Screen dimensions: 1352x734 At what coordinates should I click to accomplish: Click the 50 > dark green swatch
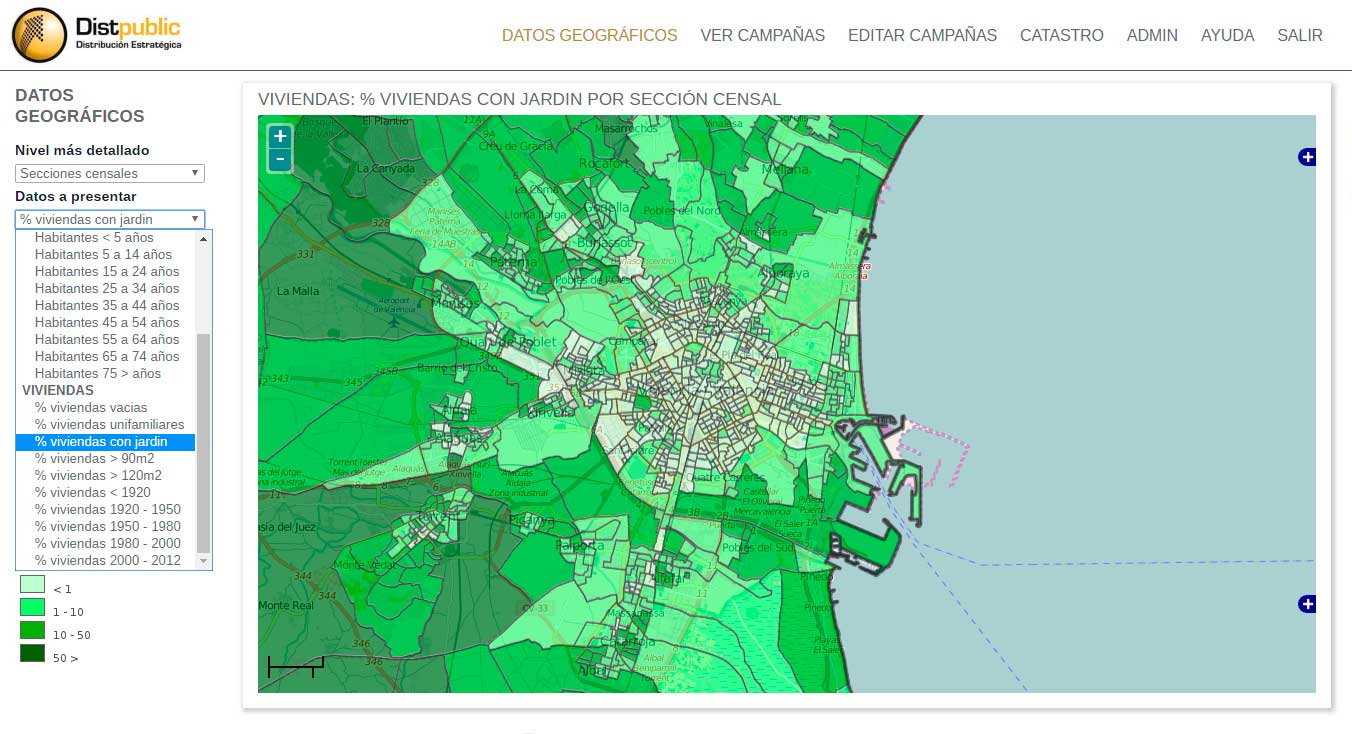tap(33, 653)
